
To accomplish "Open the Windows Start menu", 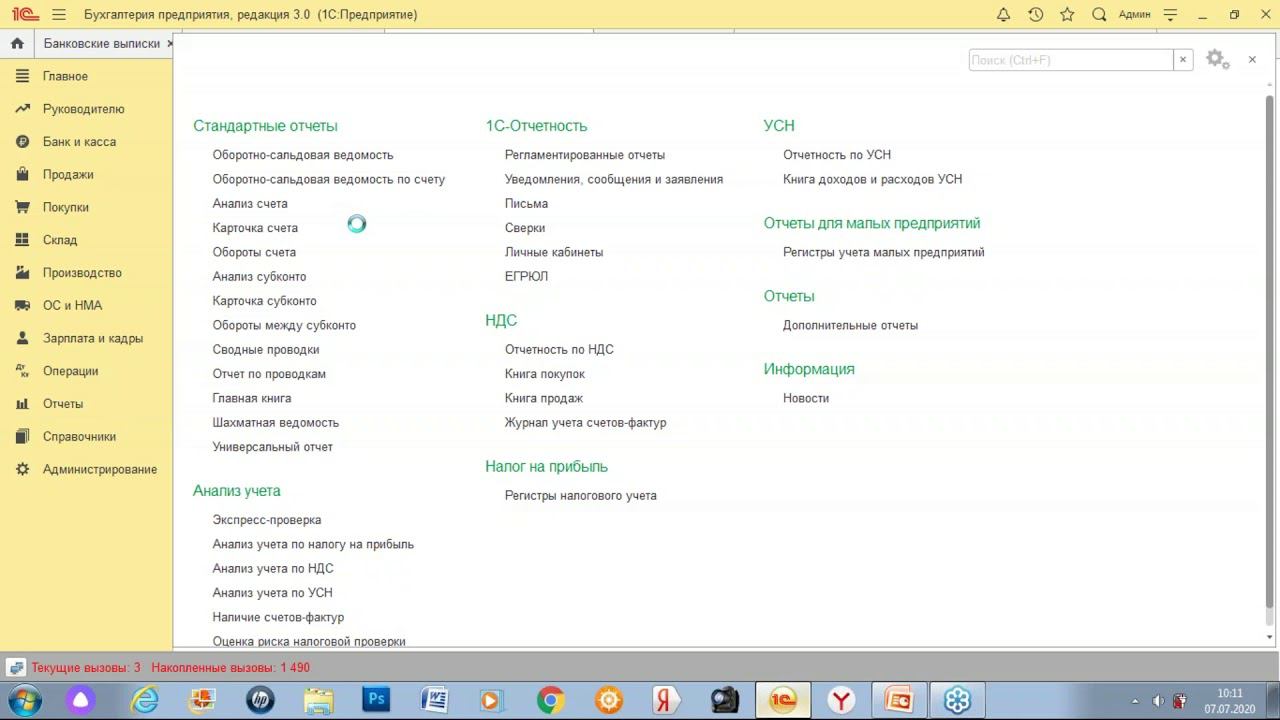I will pos(24,700).
